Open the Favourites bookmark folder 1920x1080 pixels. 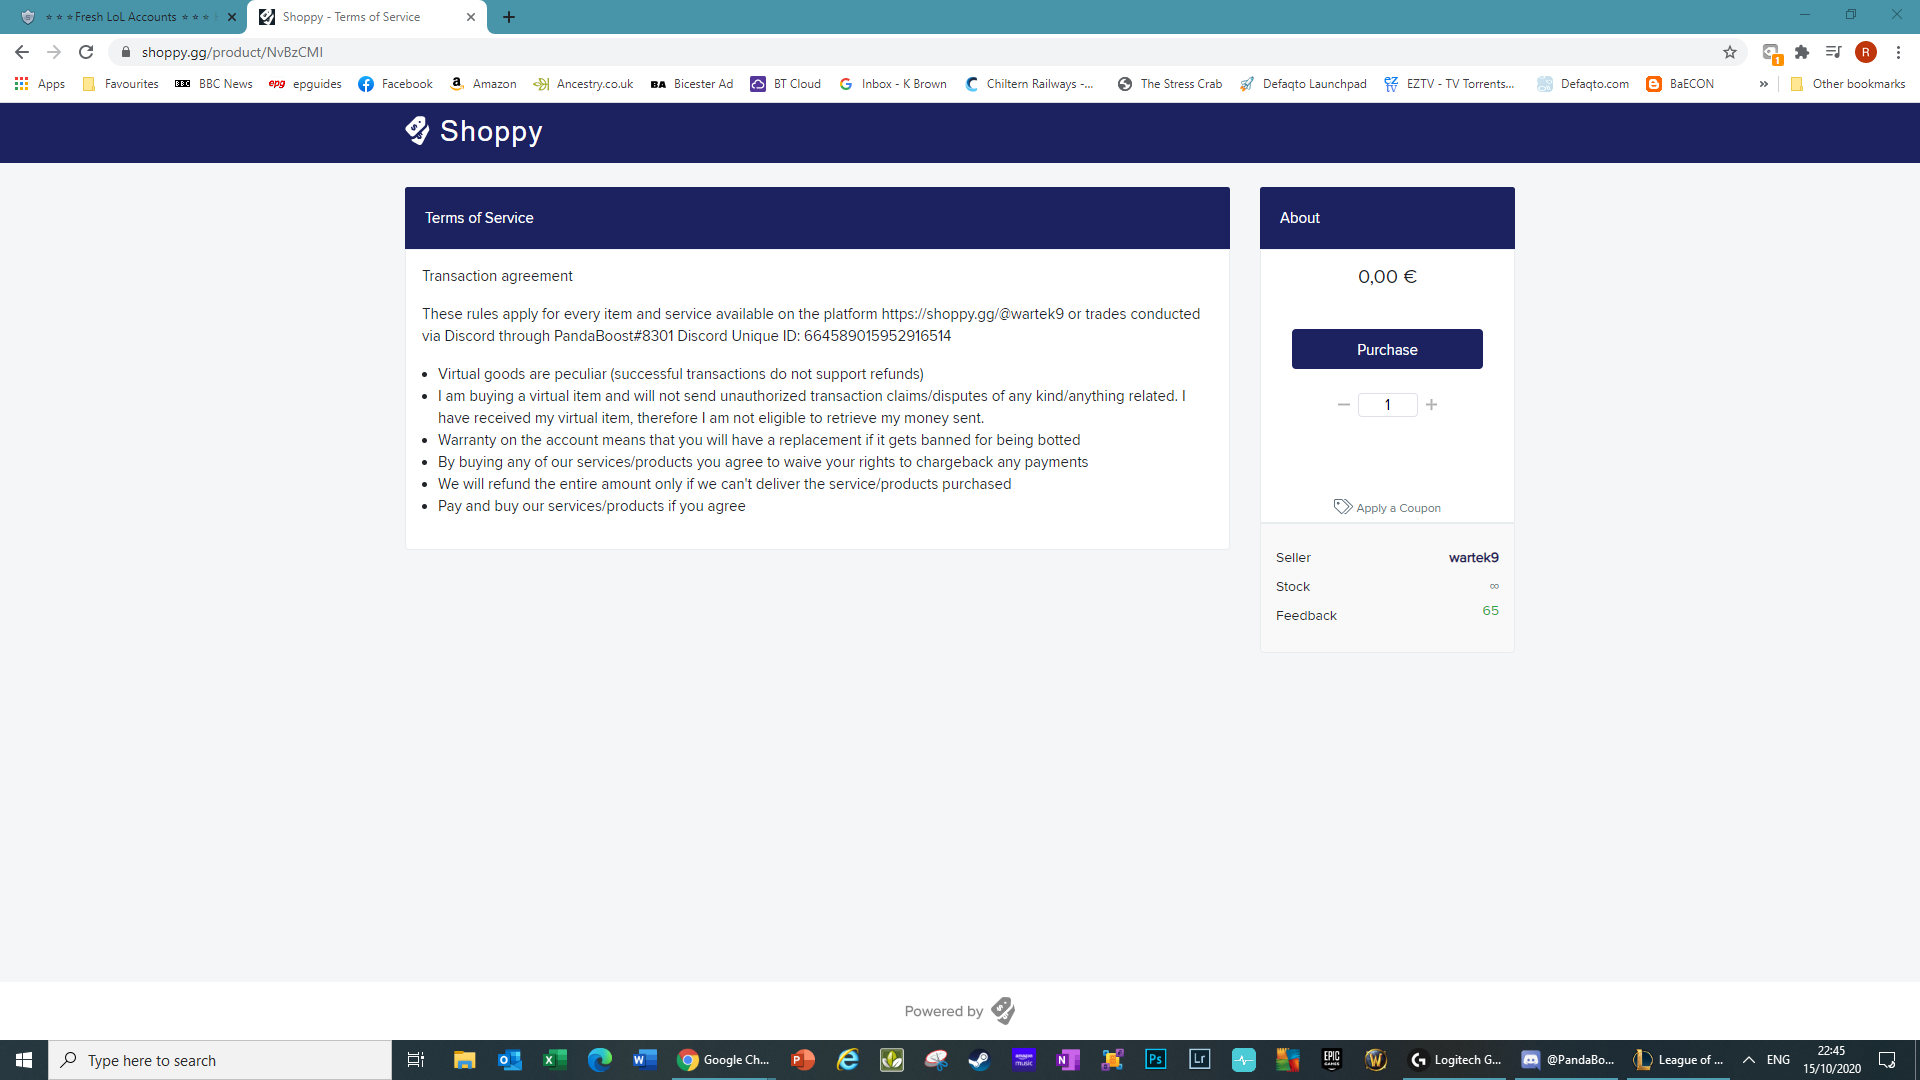coord(120,84)
